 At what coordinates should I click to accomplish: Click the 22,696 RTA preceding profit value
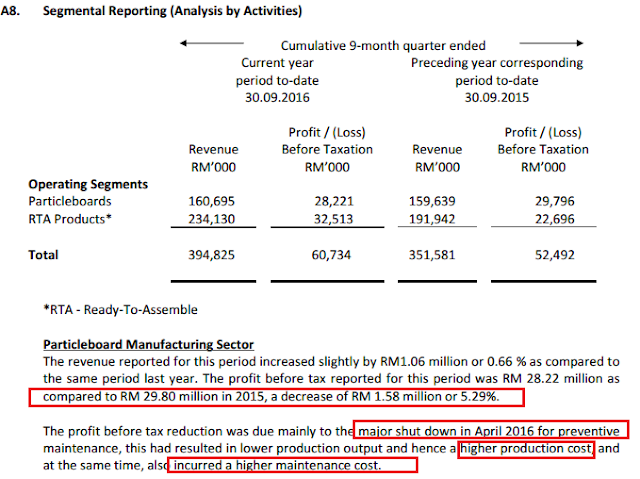[555, 219]
